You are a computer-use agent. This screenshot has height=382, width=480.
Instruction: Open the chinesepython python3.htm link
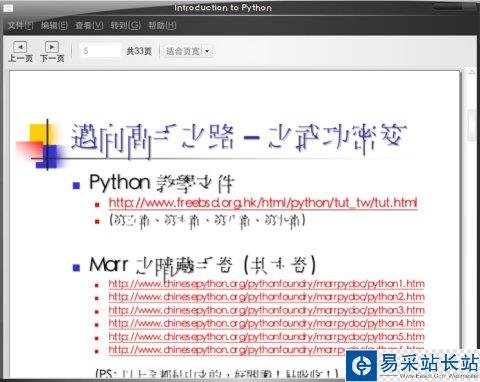click(x=266, y=310)
